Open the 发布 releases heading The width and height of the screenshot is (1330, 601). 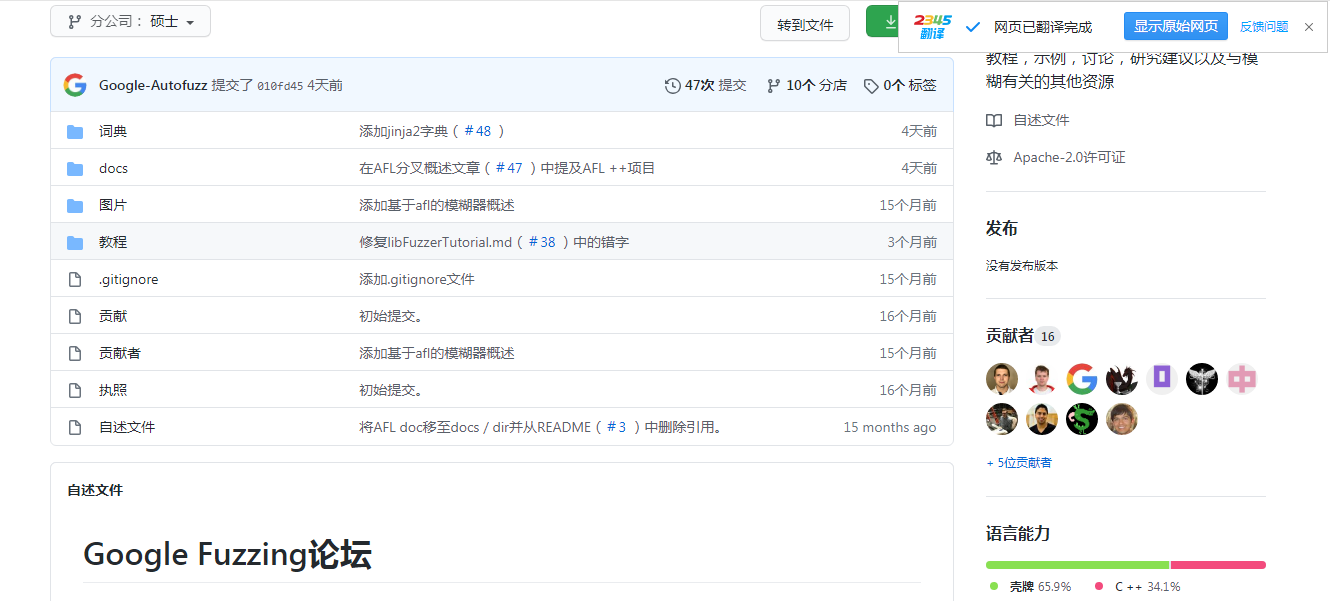(1002, 228)
